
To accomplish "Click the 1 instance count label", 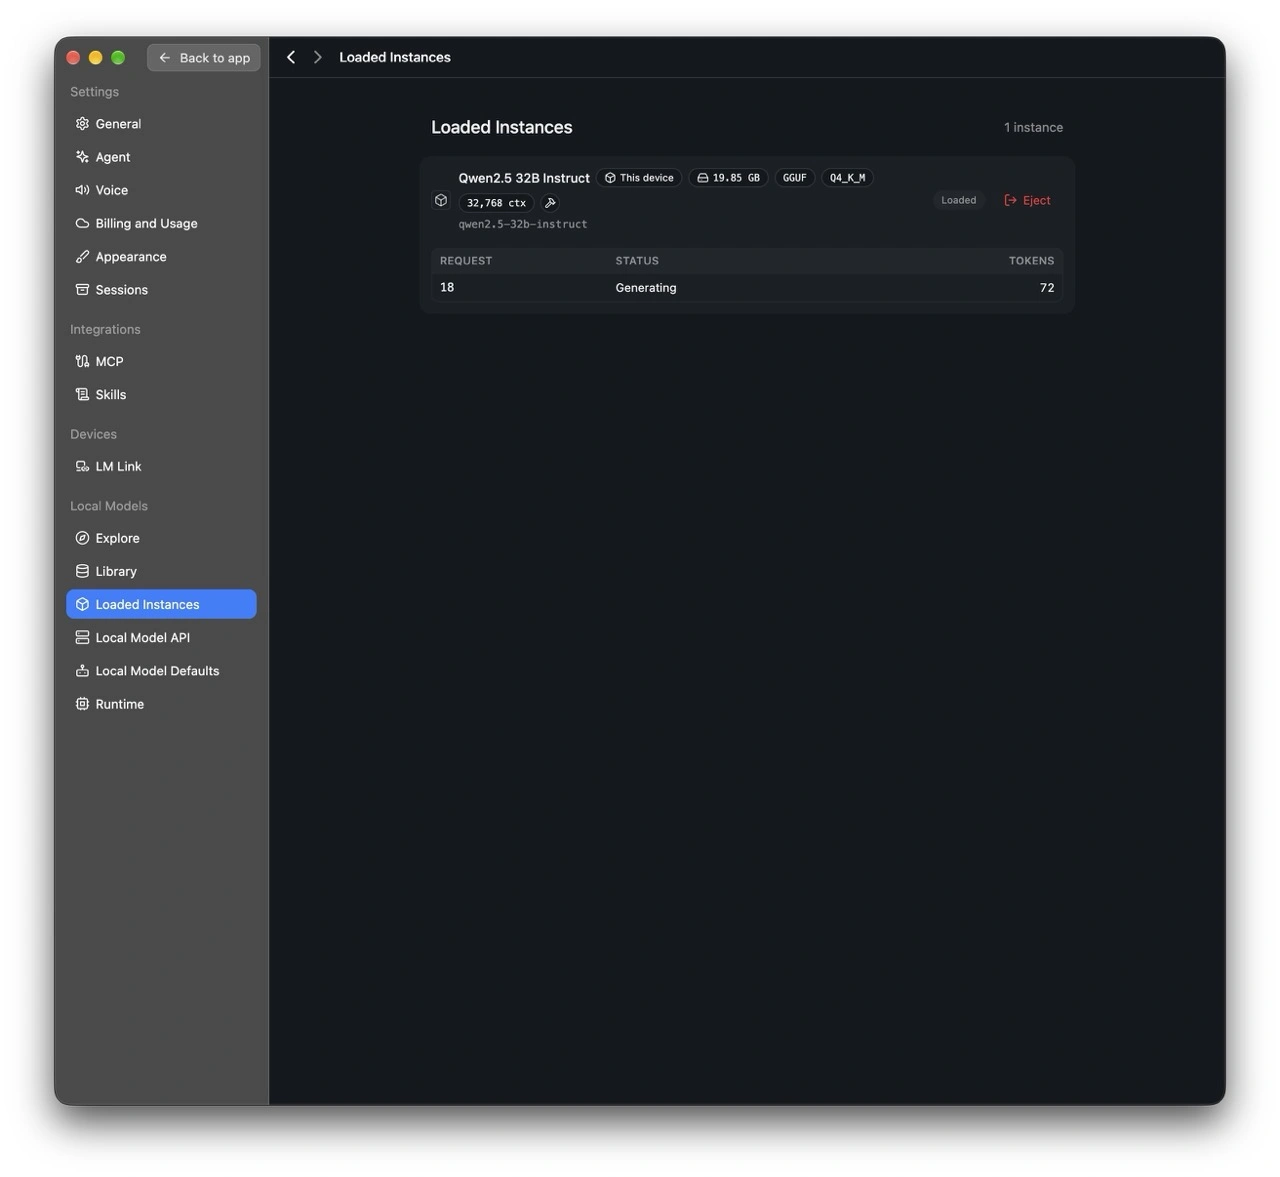I will [1033, 127].
